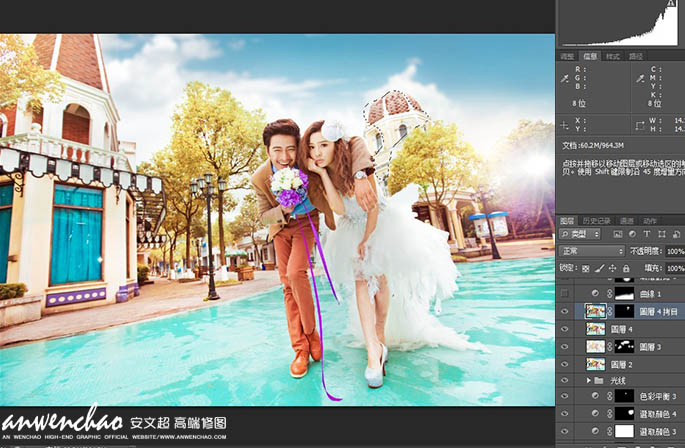Open the blend mode 正常 dropdown
This screenshot has height=448, width=685.
592,251
